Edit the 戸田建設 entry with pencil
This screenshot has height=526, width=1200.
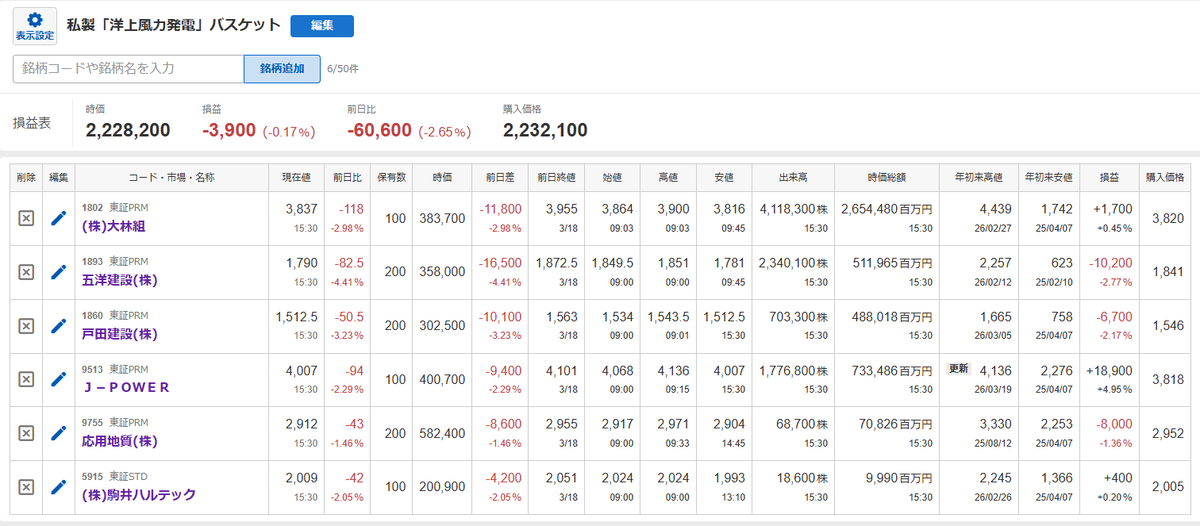[59, 325]
